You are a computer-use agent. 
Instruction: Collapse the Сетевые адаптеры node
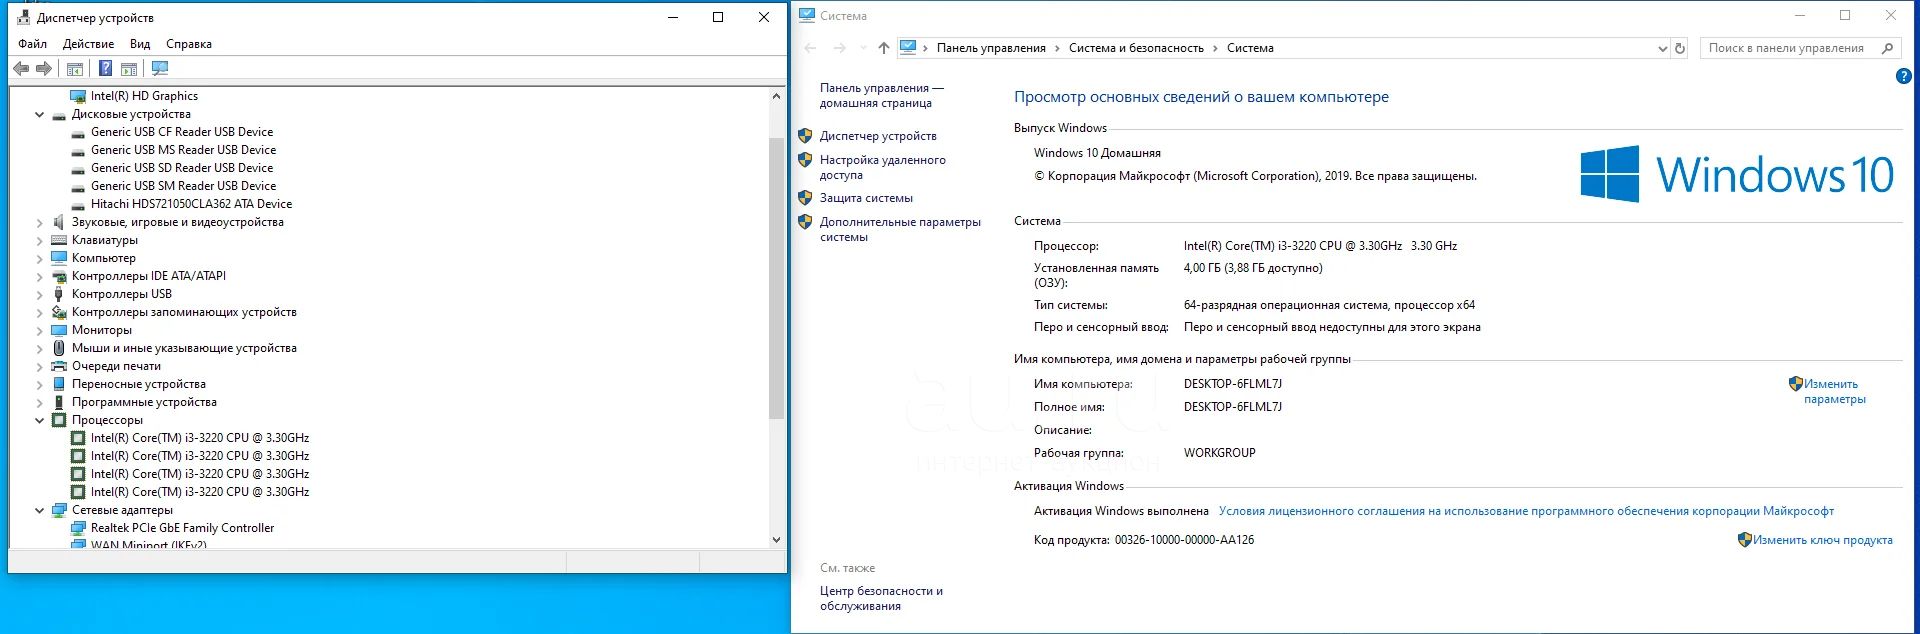point(40,510)
